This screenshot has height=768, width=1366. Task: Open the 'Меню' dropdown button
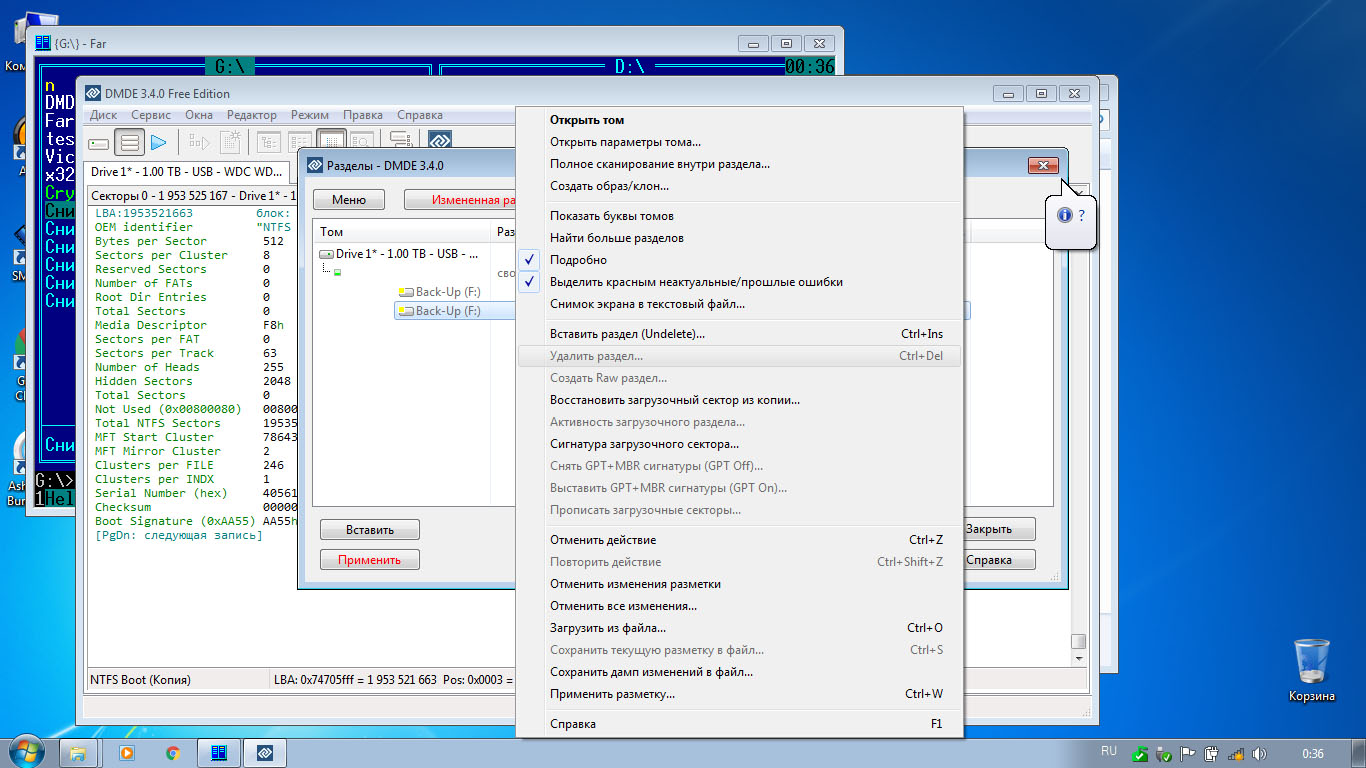coord(348,200)
